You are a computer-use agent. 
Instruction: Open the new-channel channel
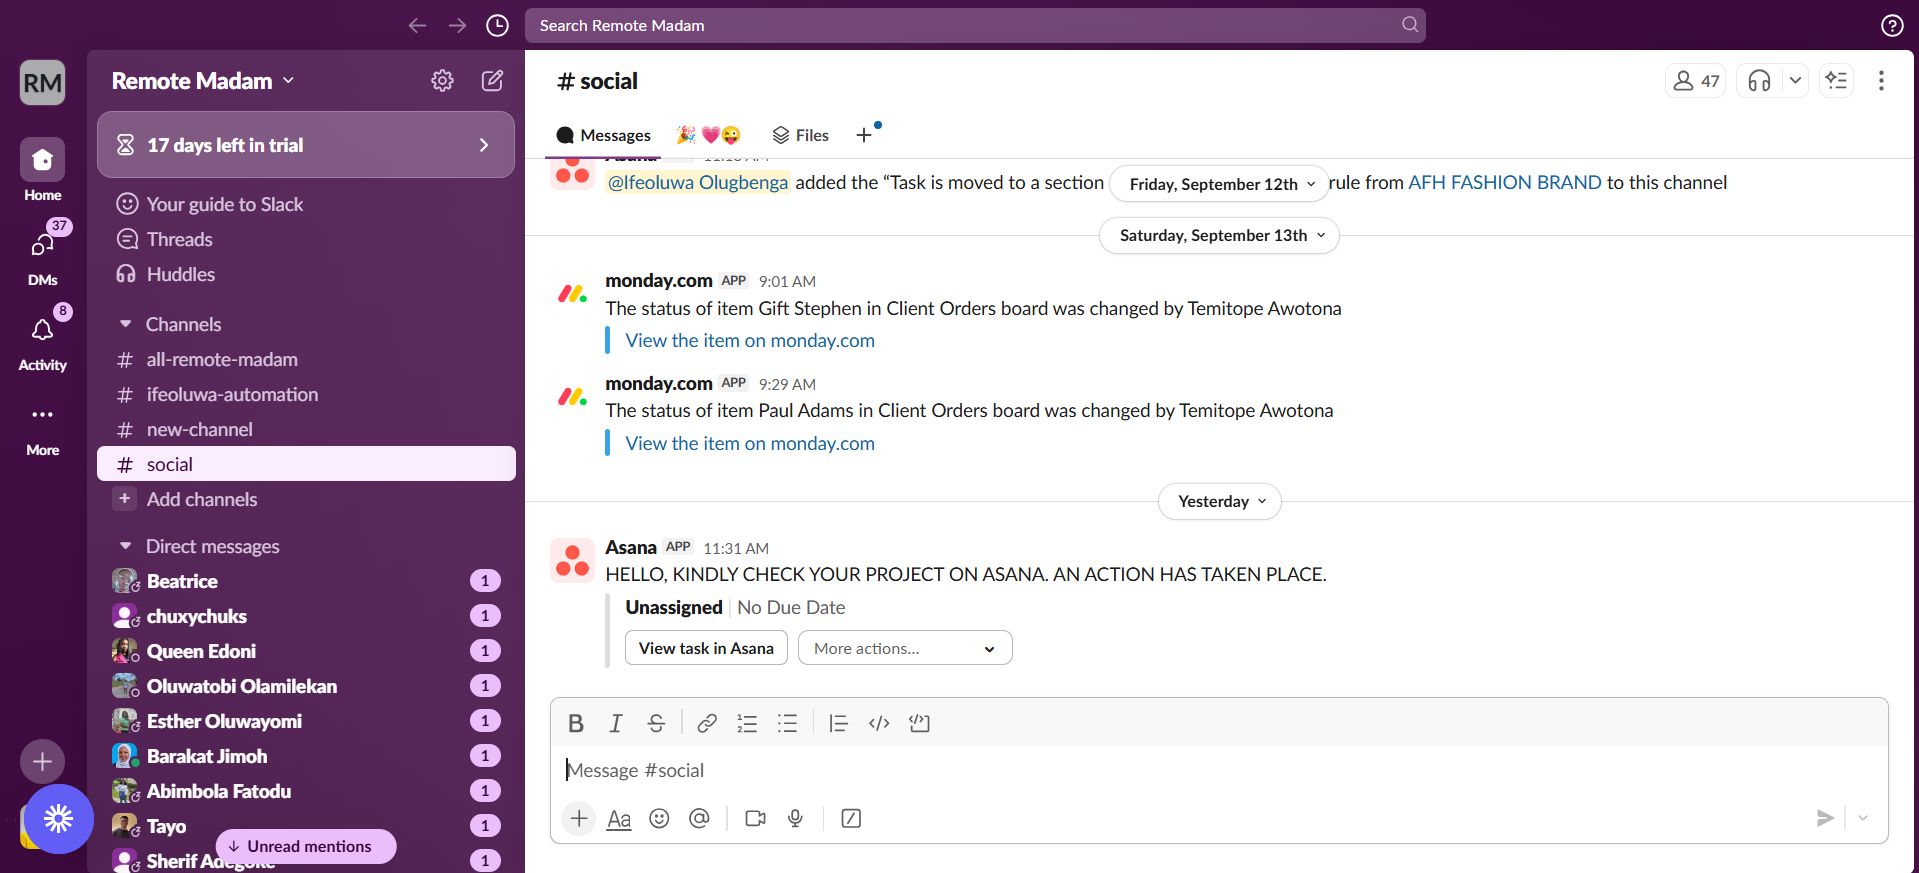306,429
